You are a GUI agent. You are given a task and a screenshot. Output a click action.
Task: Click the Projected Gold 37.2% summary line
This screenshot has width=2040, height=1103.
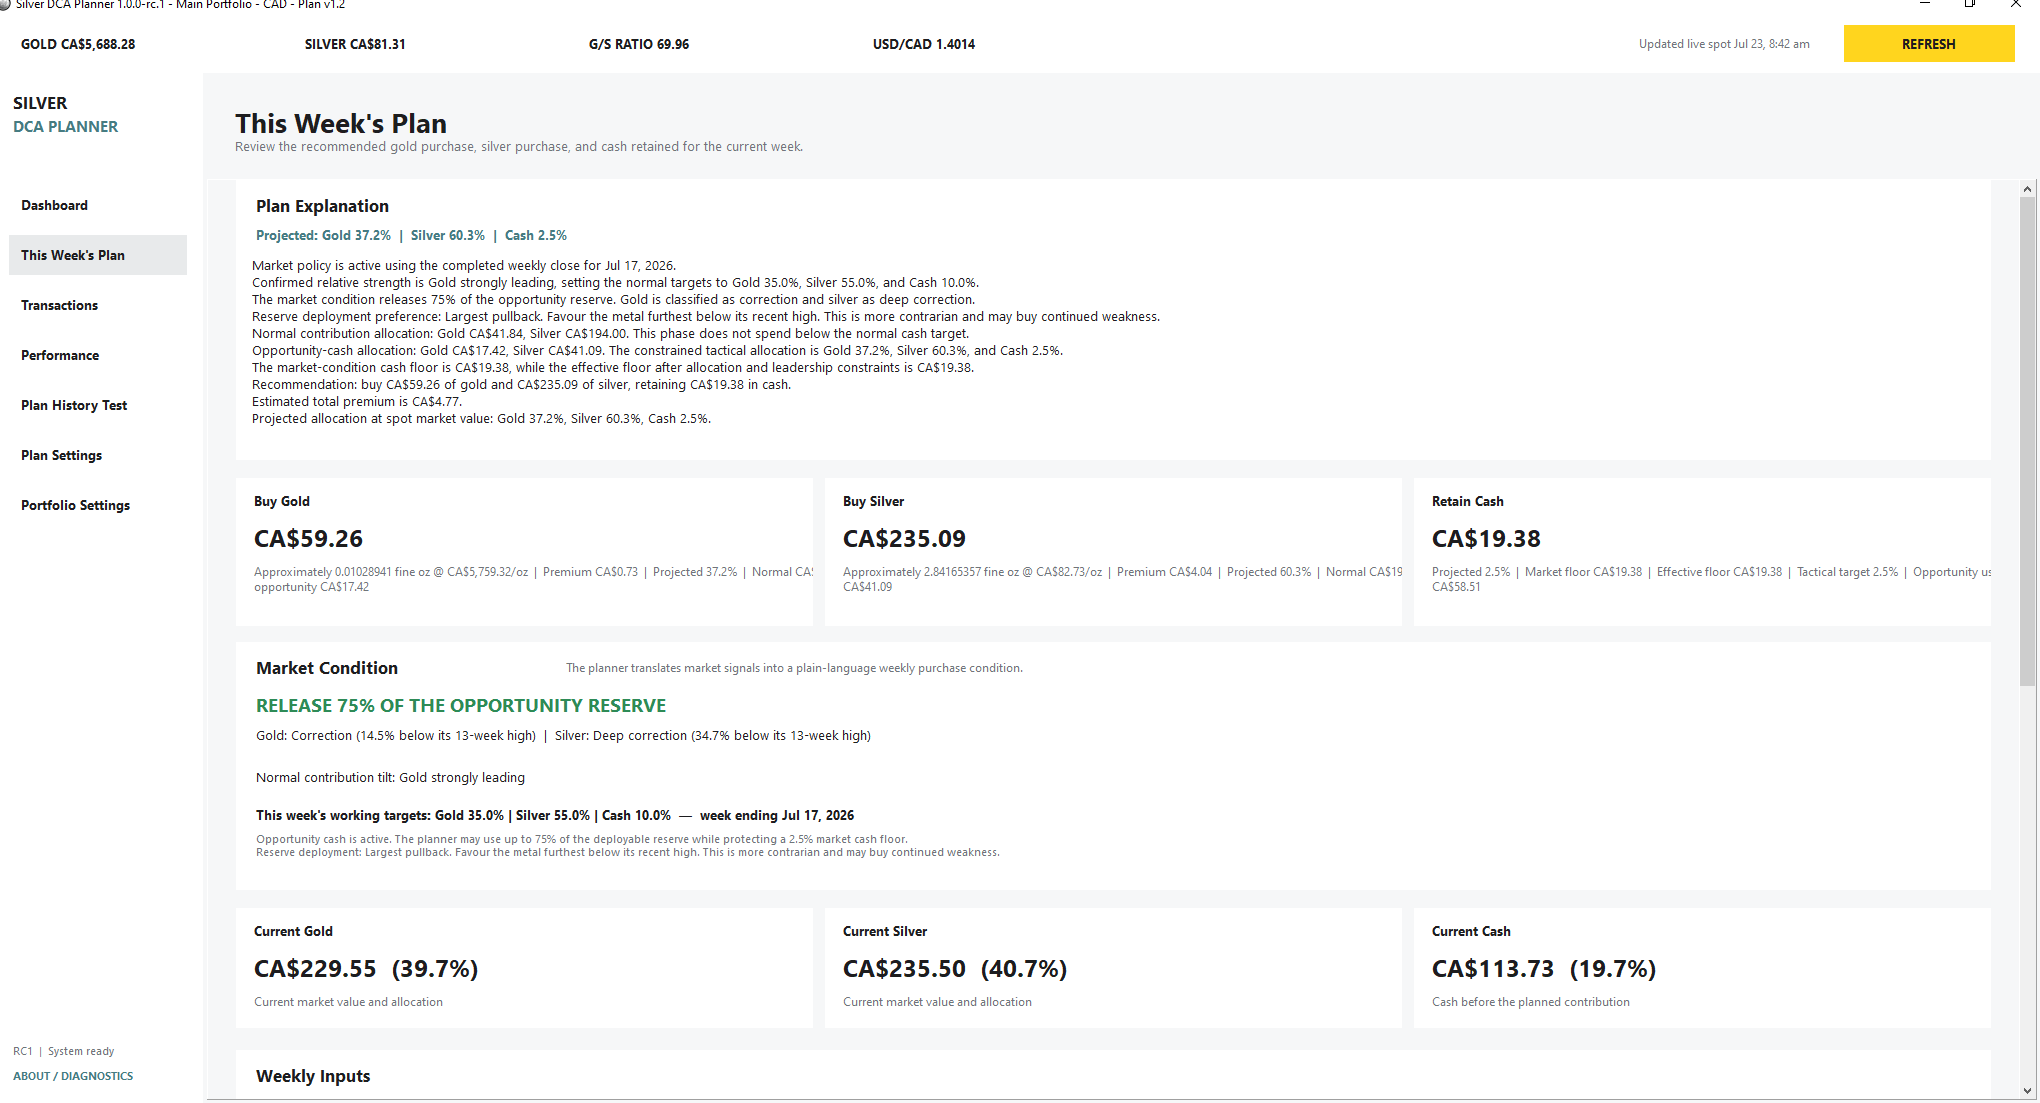(x=411, y=236)
